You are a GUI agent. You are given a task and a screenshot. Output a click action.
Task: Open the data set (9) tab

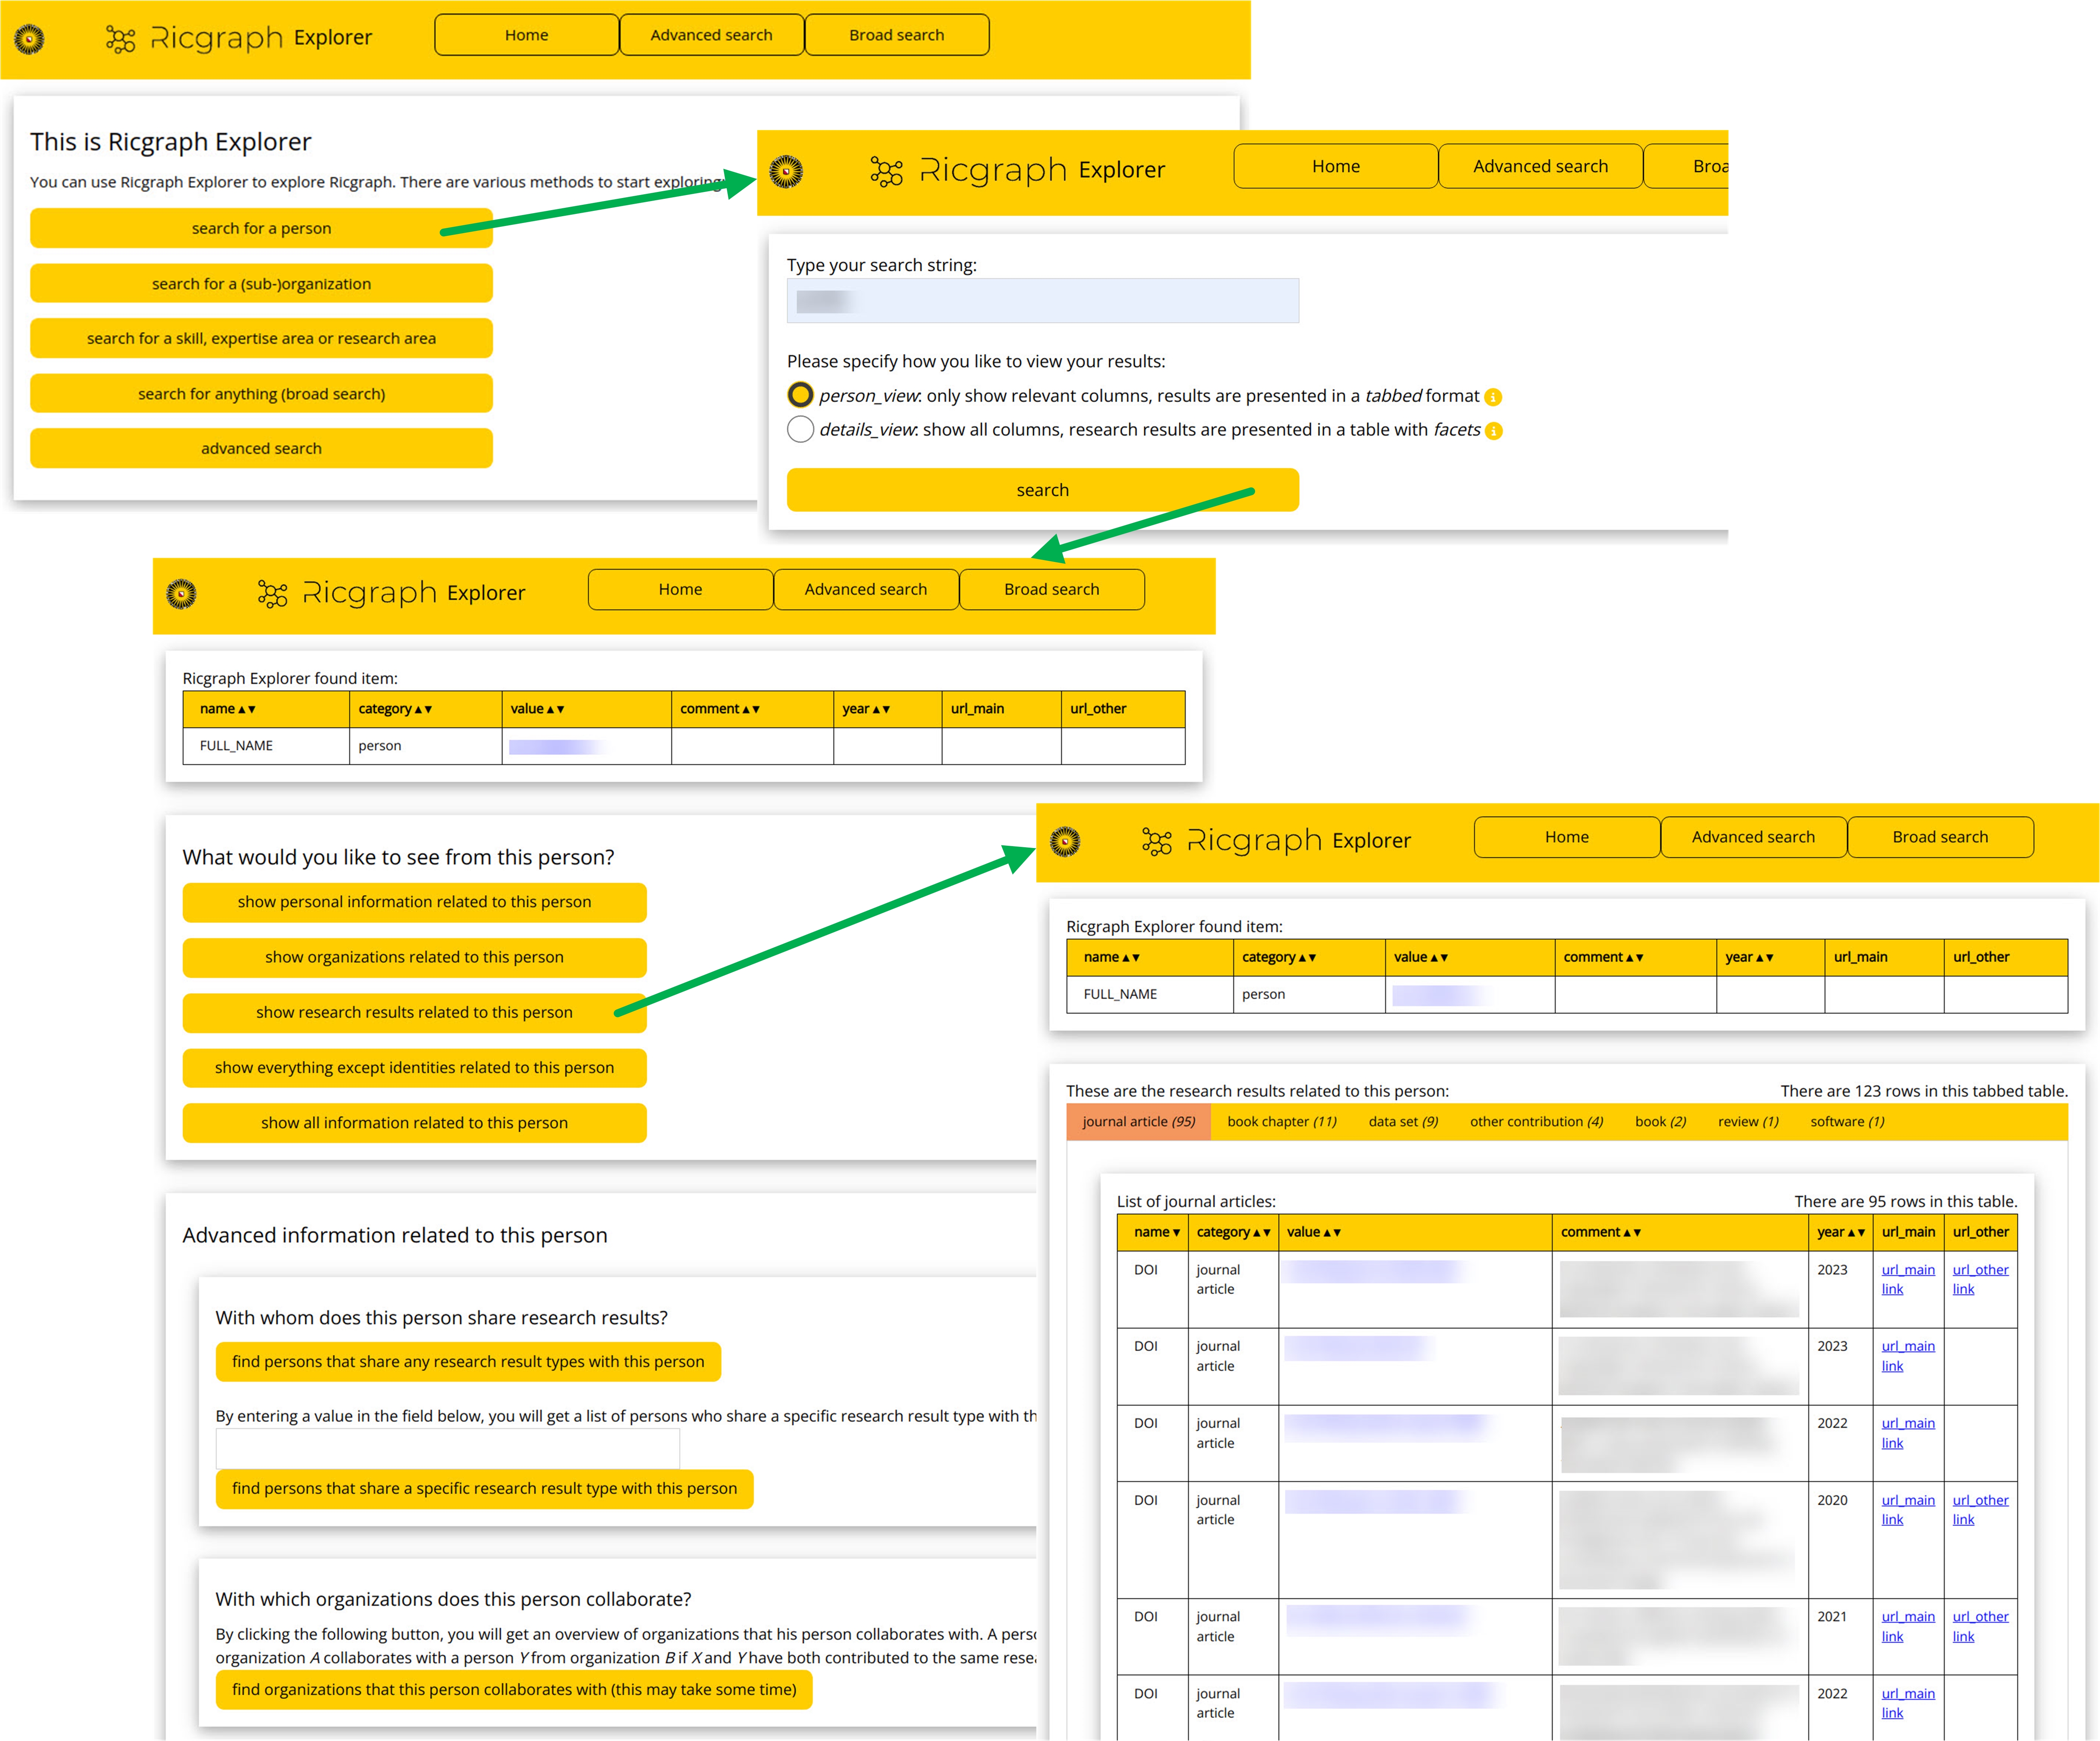1403,1122
